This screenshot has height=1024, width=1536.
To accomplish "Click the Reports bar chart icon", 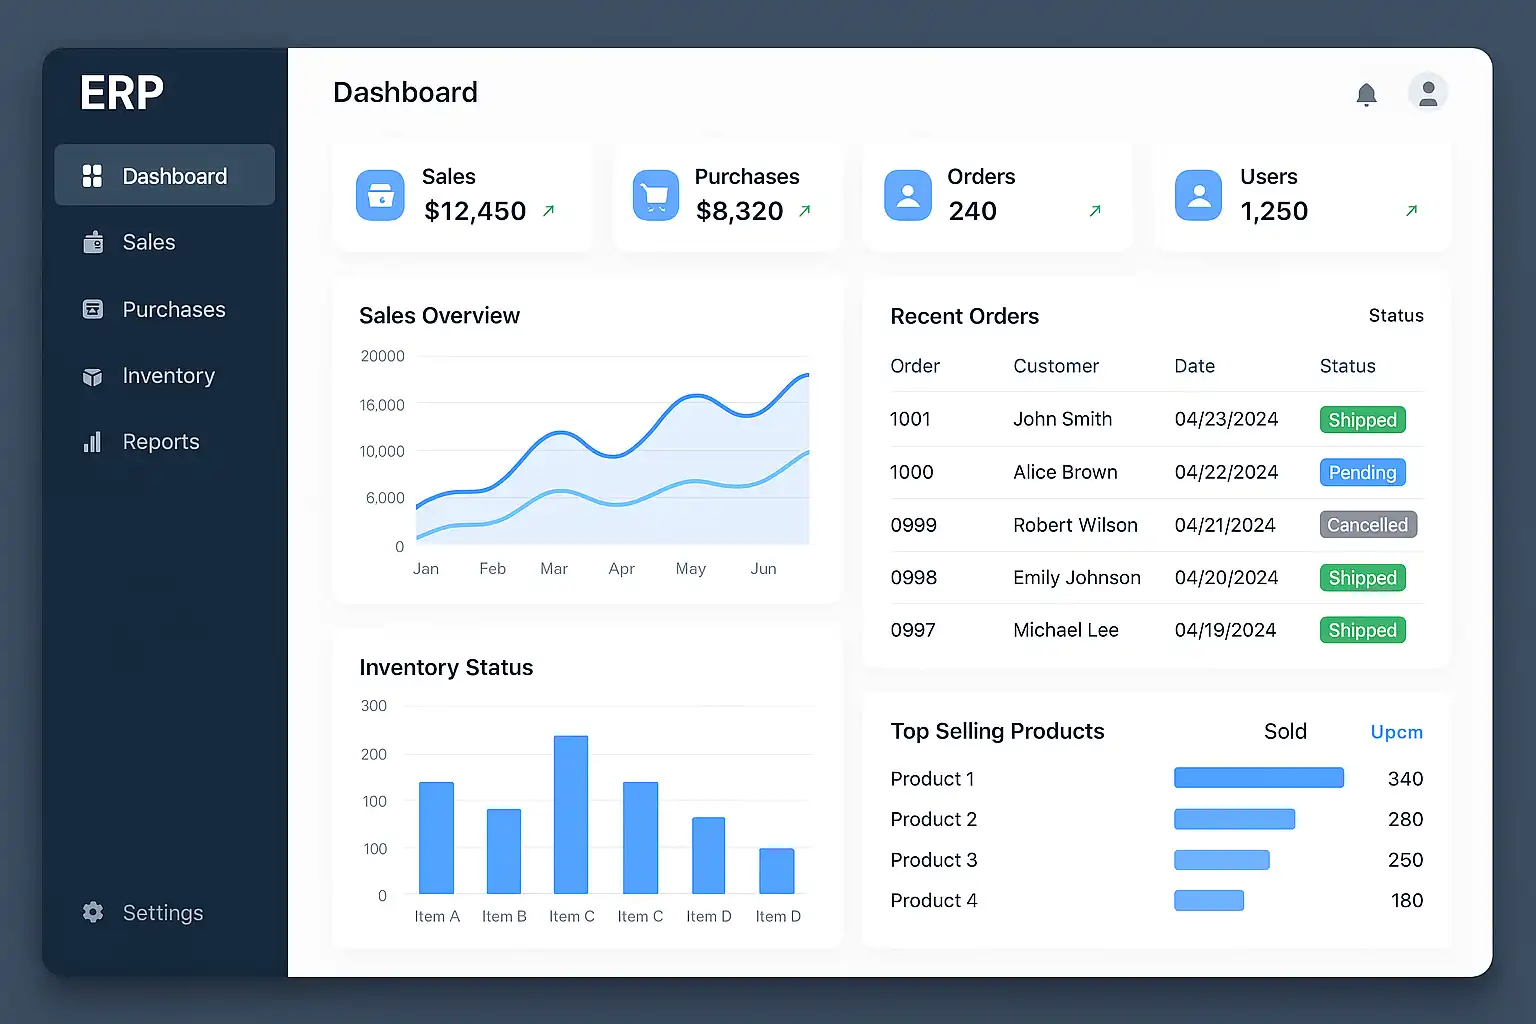I will [x=93, y=442].
